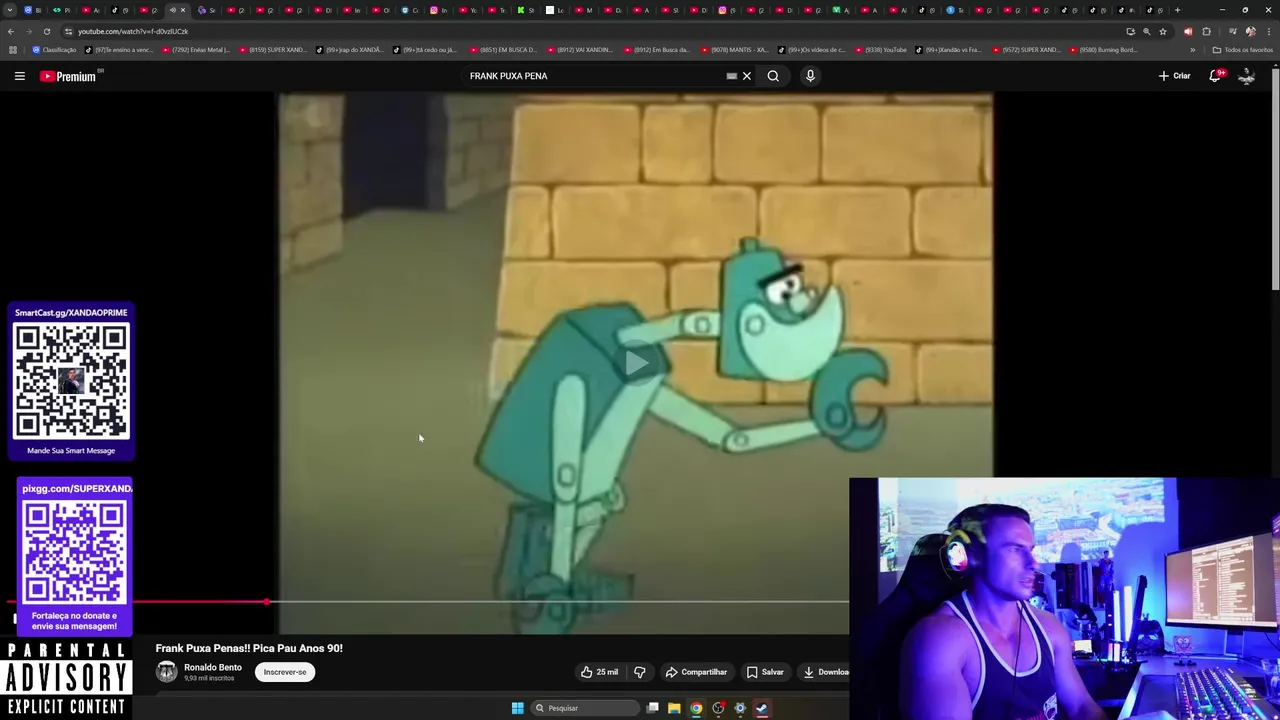Open the Classificação bookmark

[x=55, y=50]
